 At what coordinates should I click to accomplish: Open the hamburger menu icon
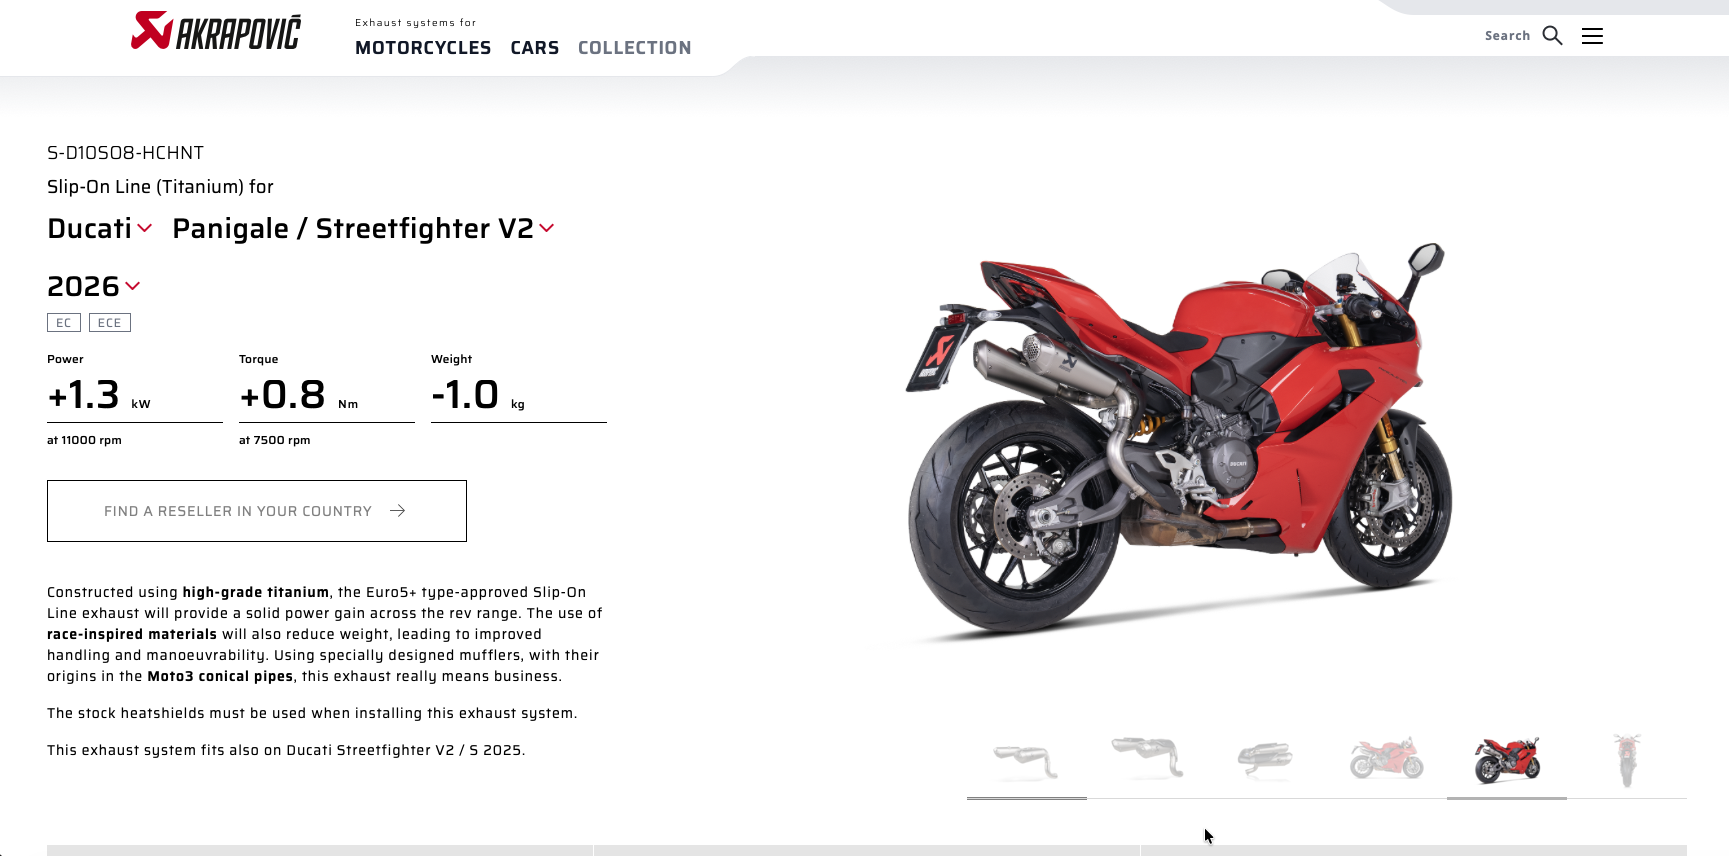point(1592,36)
